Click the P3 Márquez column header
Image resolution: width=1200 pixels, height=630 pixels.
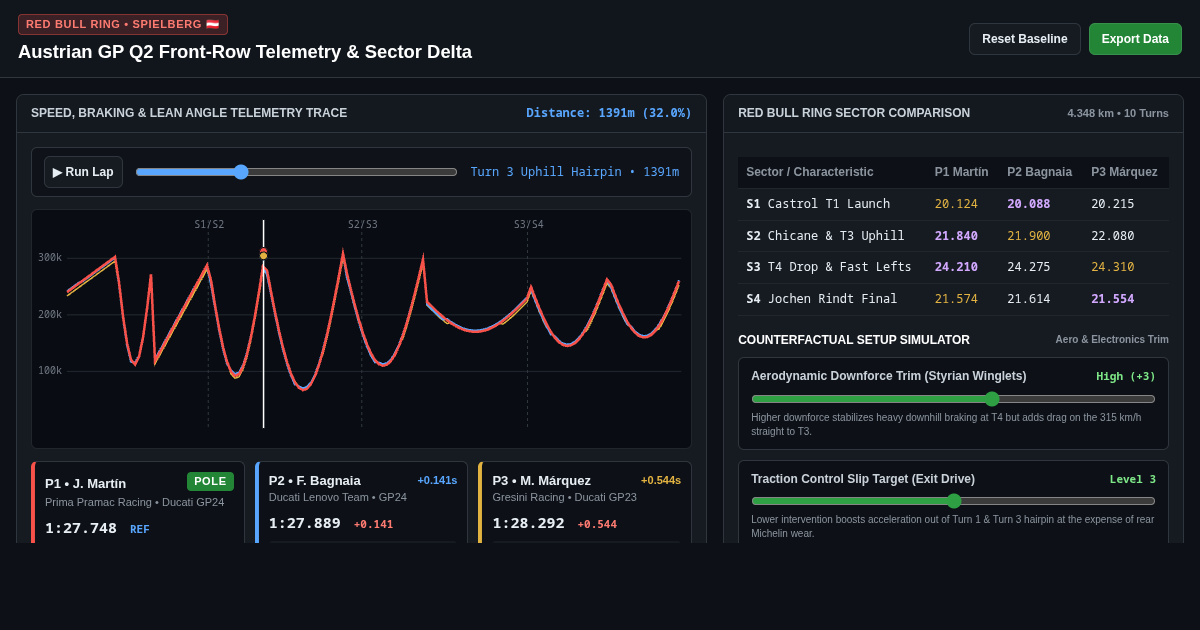point(1125,172)
